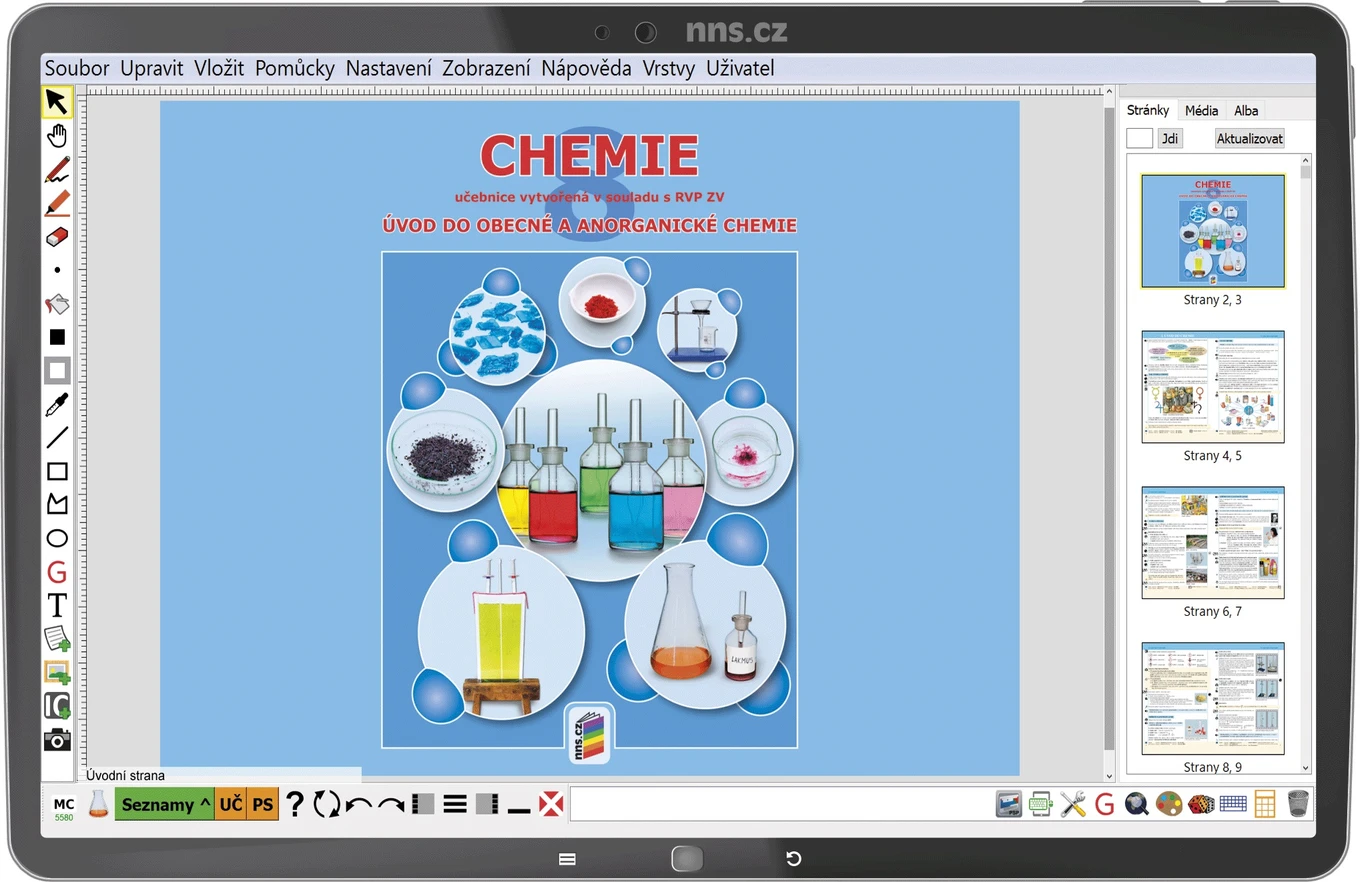Click the trash bin icon
The image size is (1360, 882).
(x=1298, y=803)
